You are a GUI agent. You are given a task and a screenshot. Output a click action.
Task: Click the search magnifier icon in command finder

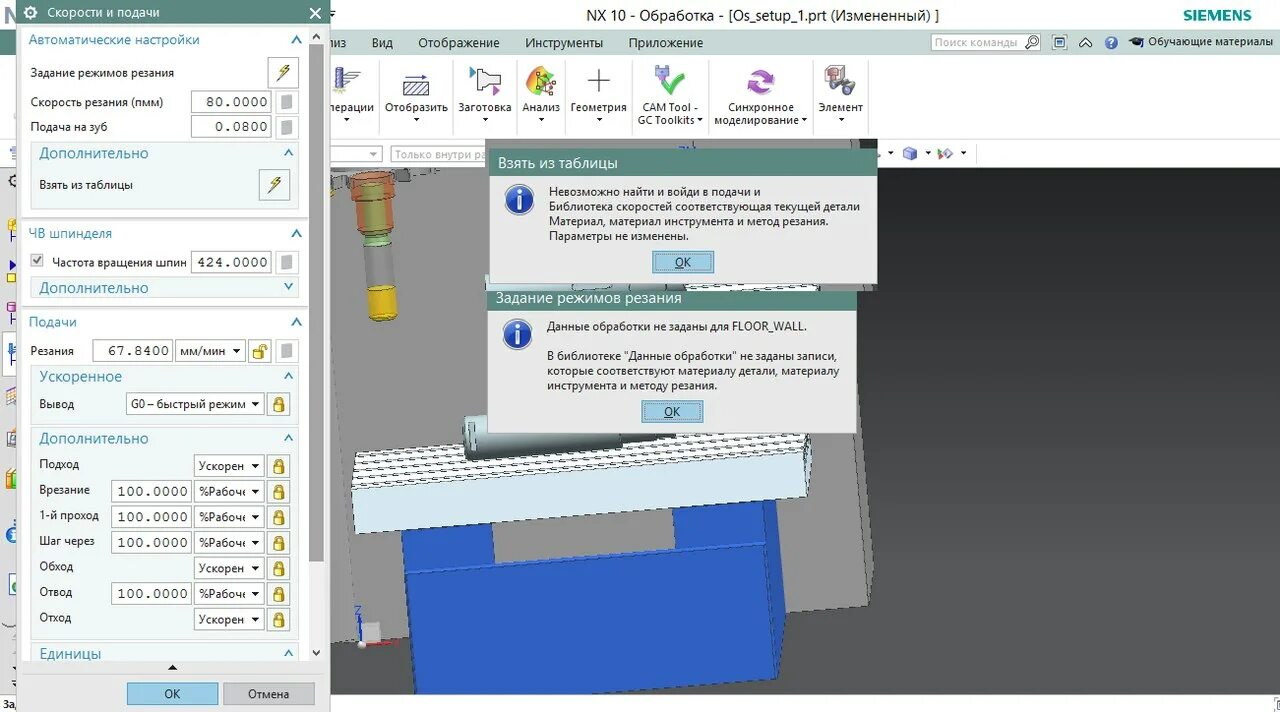pyautogui.click(x=1032, y=43)
